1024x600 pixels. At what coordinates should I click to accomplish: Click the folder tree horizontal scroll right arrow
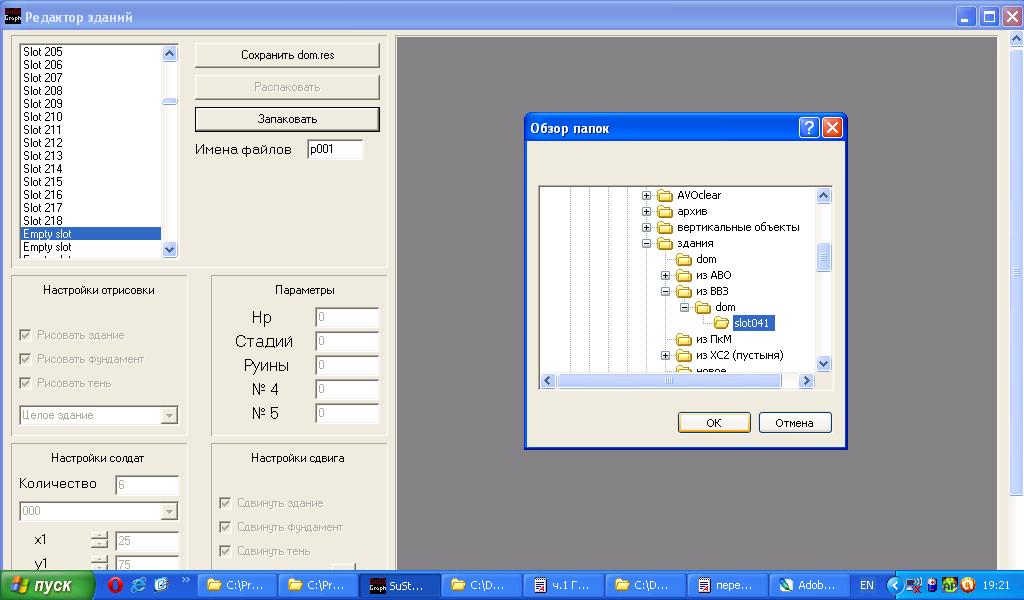click(807, 381)
